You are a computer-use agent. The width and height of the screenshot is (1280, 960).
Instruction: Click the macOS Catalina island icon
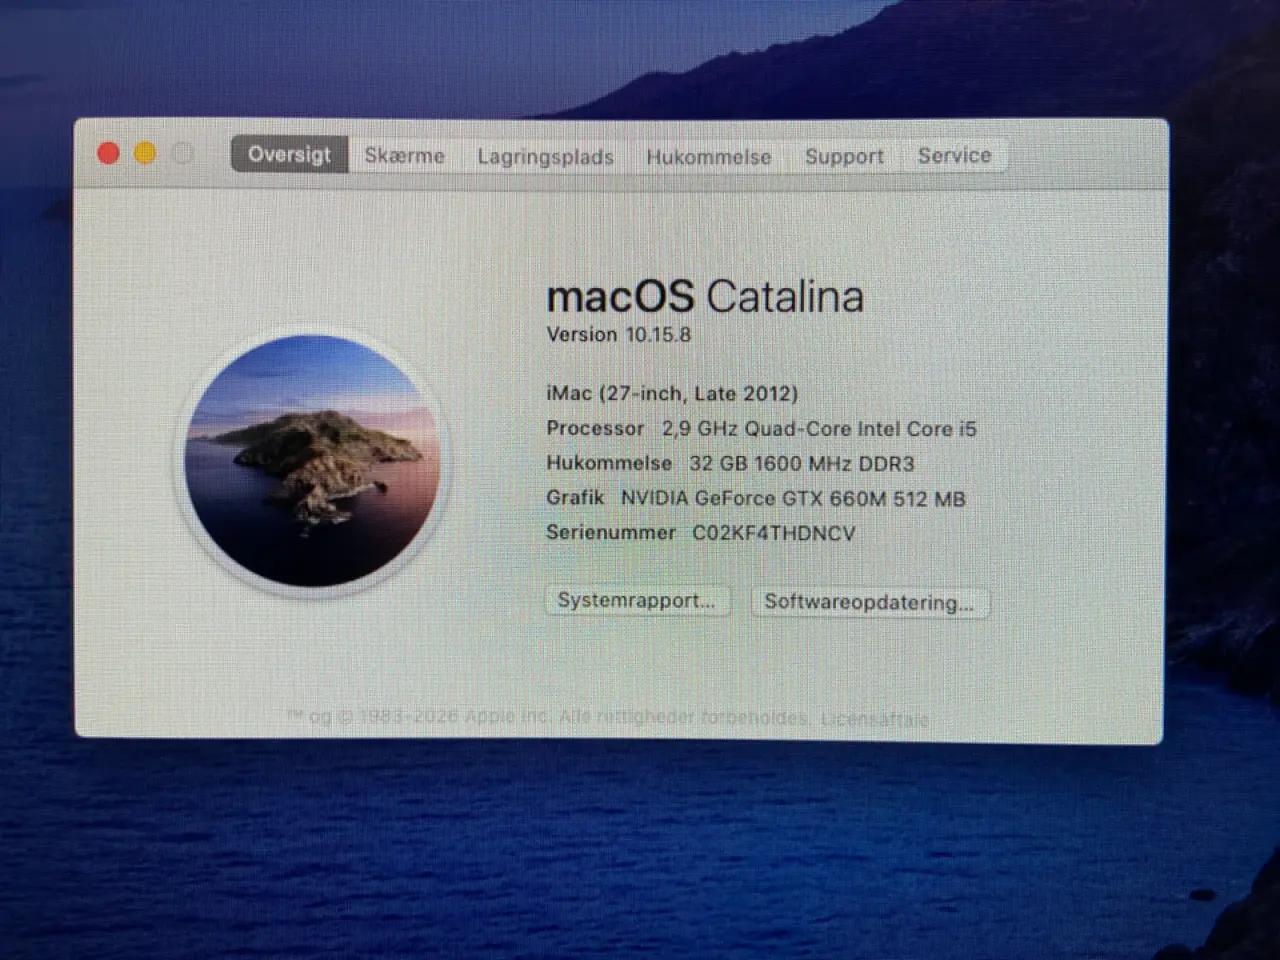click(313, 461)
